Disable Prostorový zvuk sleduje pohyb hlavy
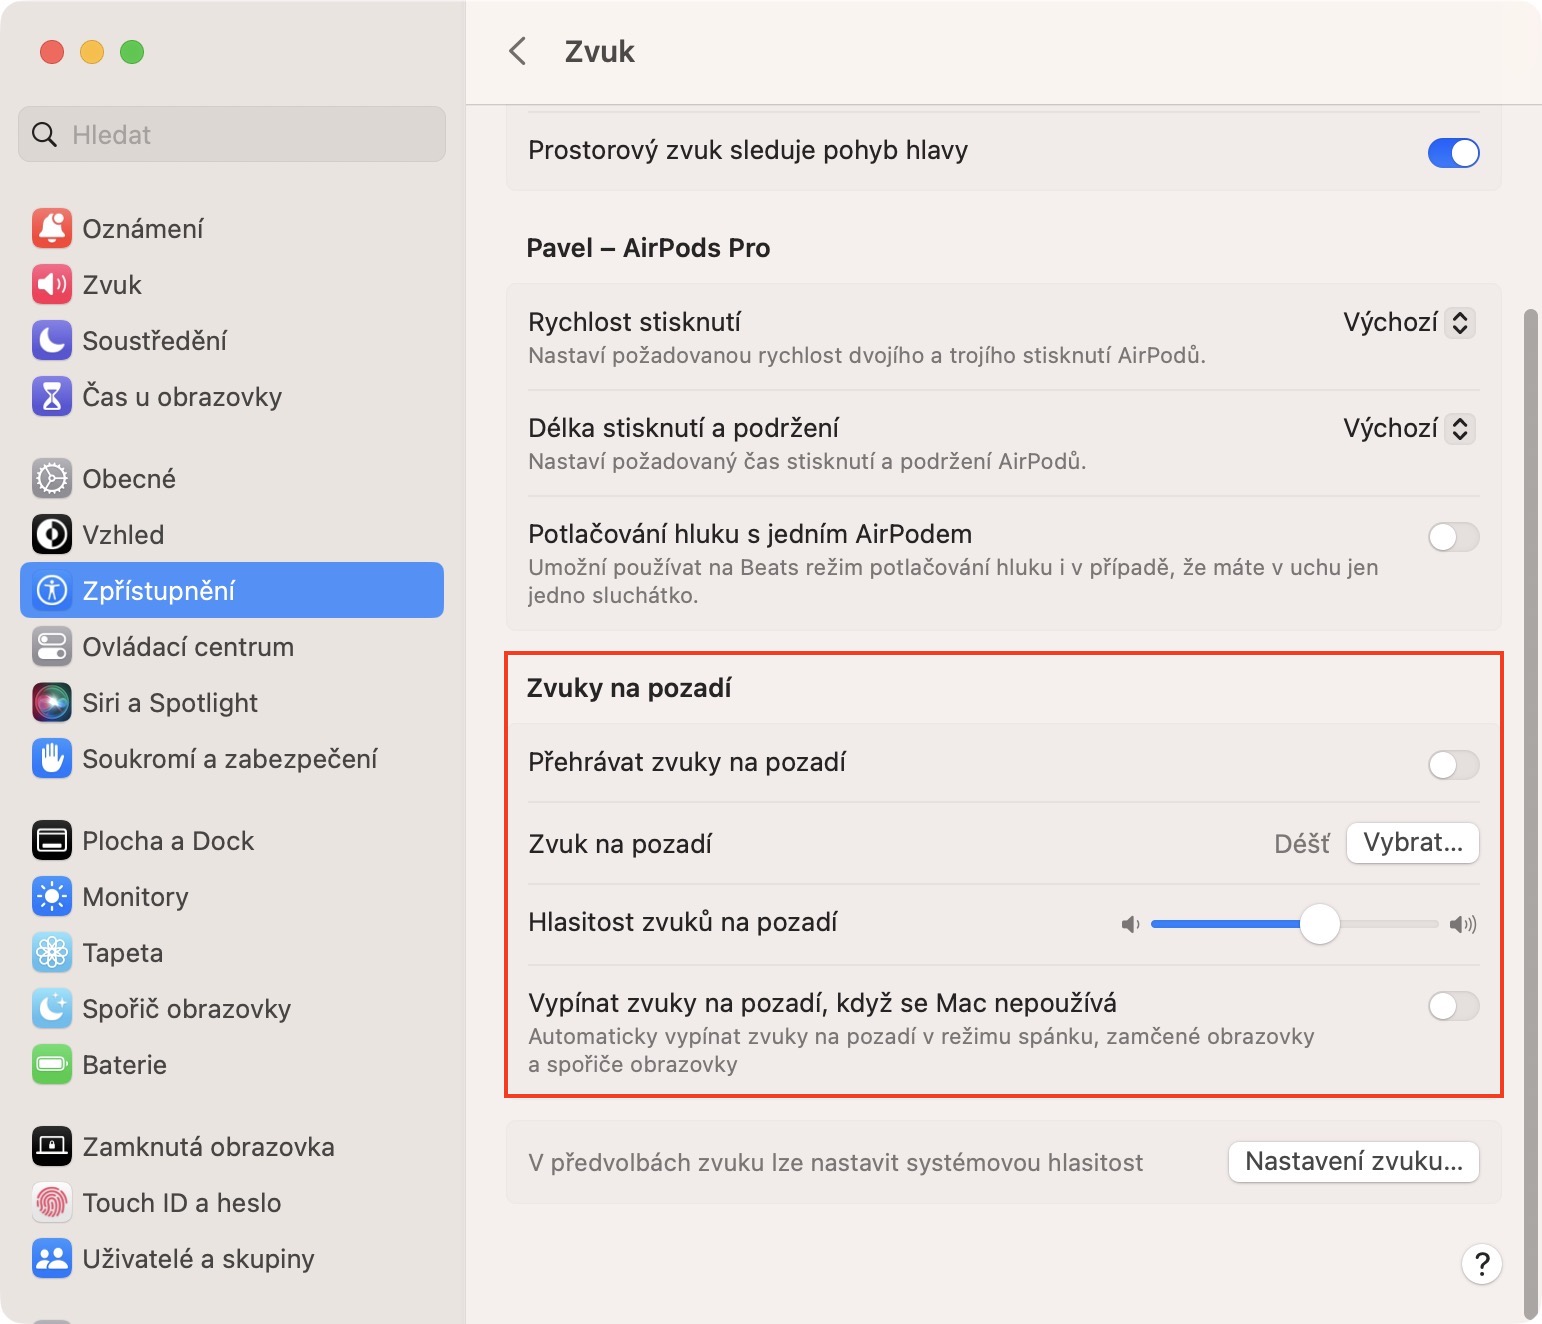The width and height of the screenshot is (1542, 1324). (1453, 153)
